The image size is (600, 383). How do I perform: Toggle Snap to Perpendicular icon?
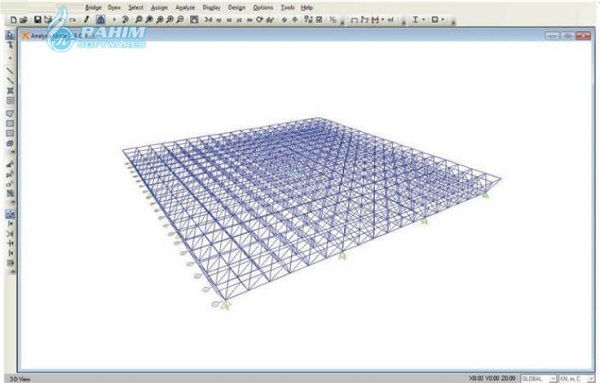(x=10, y=243)
